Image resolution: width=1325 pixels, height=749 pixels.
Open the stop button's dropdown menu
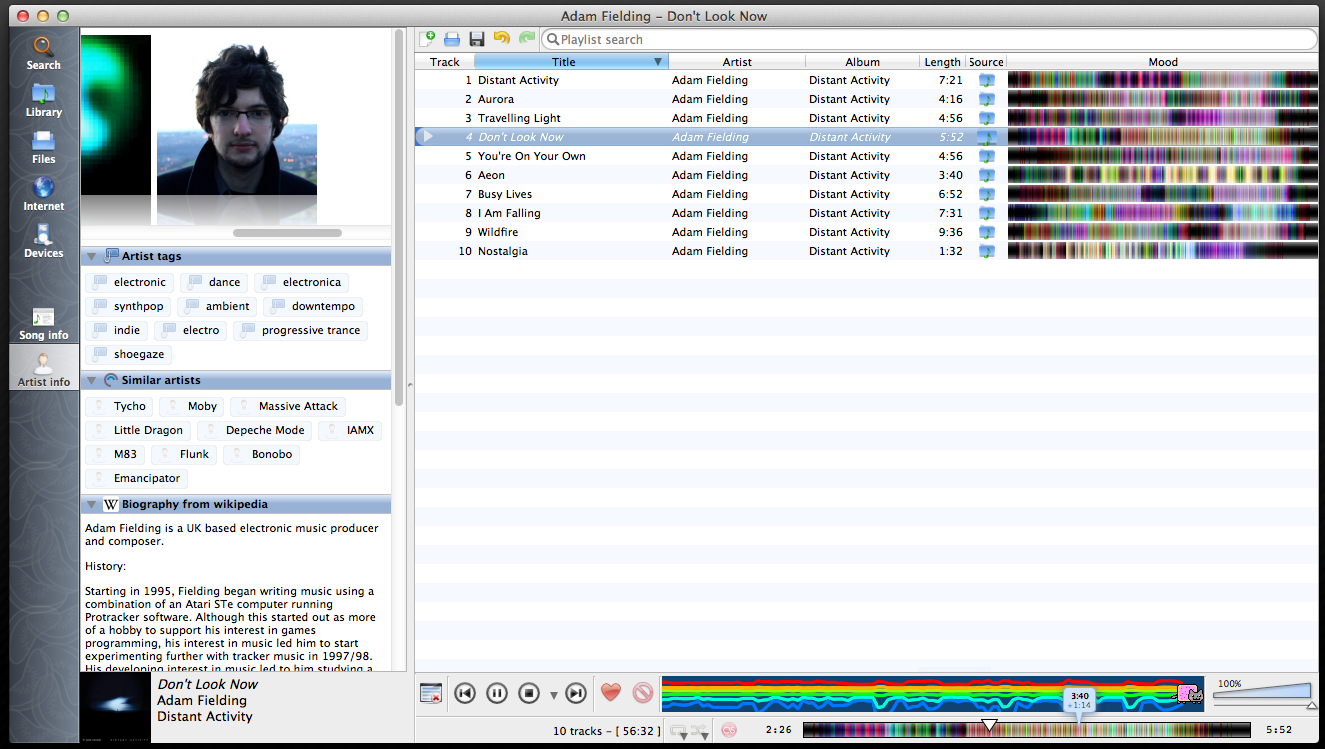pyautogui.click(x=553, y=694)
